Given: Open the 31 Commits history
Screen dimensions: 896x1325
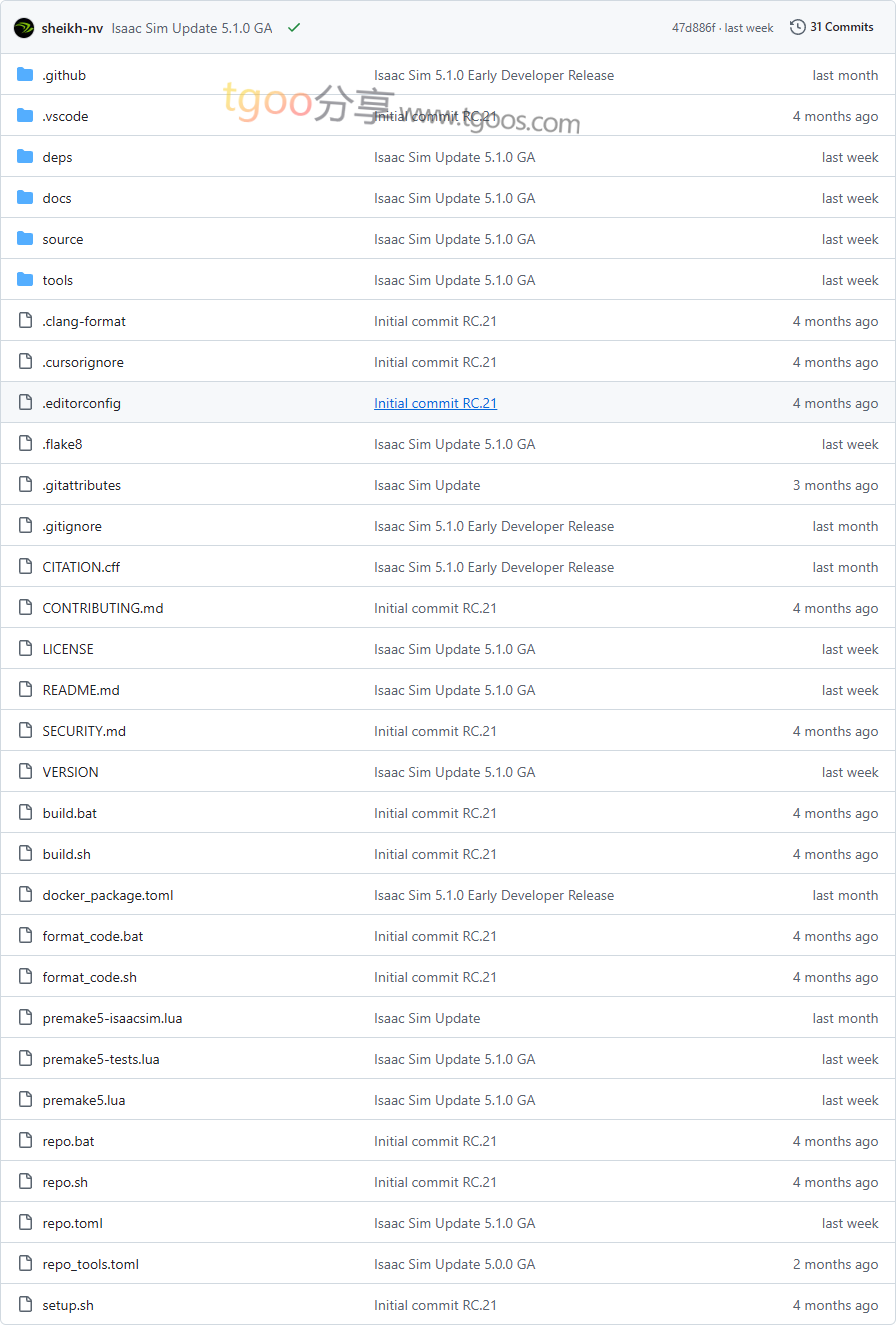Looking at the screenshot, I should (841, 27).
